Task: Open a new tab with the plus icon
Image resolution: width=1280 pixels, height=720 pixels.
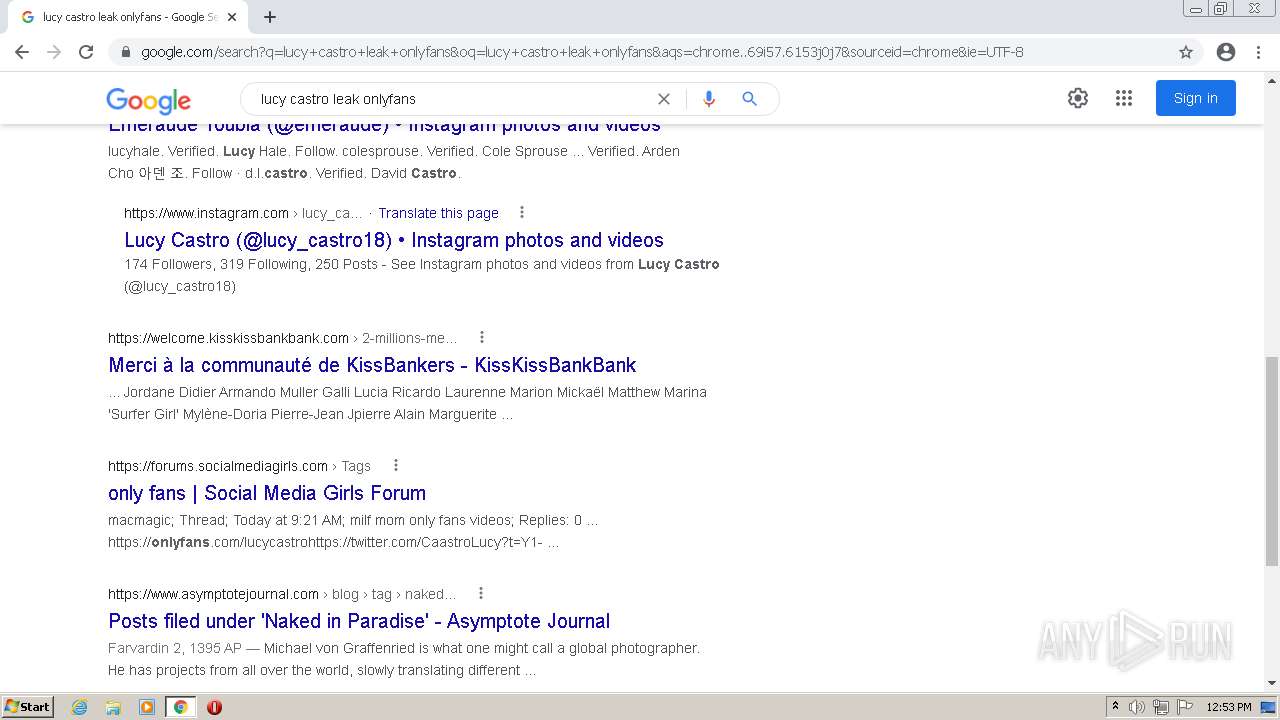Action: point(270,17)
